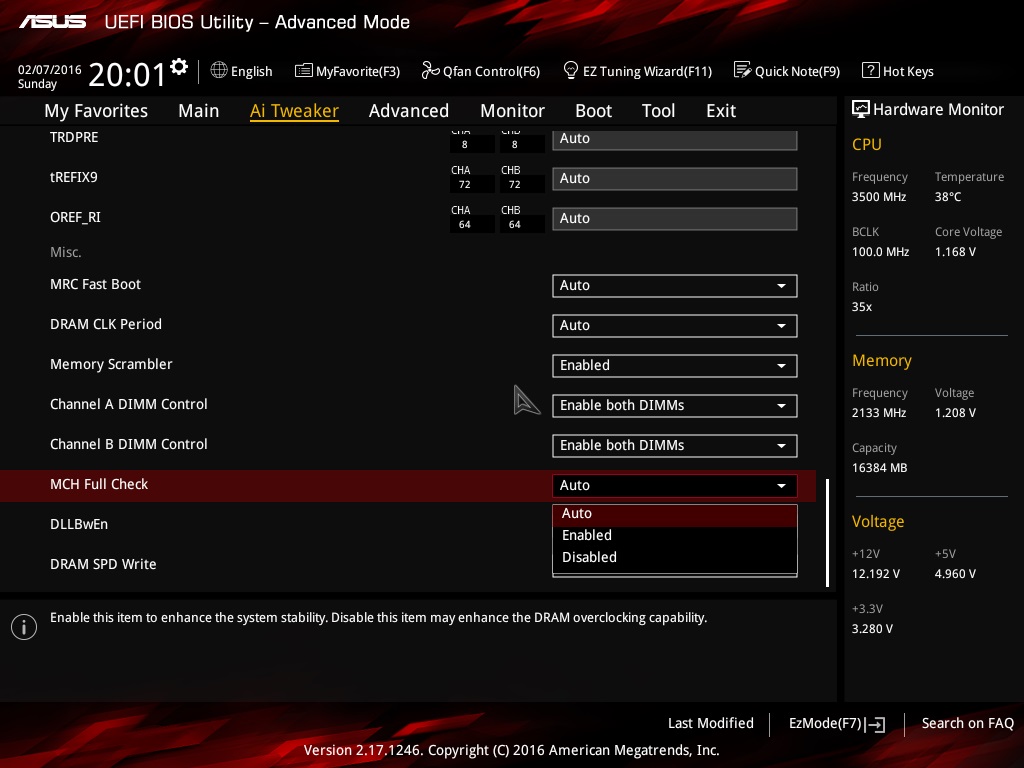Open the My Favorites tab
Image resolution: width=1024 pixels, height=768 pixels.
coord(96,111)
